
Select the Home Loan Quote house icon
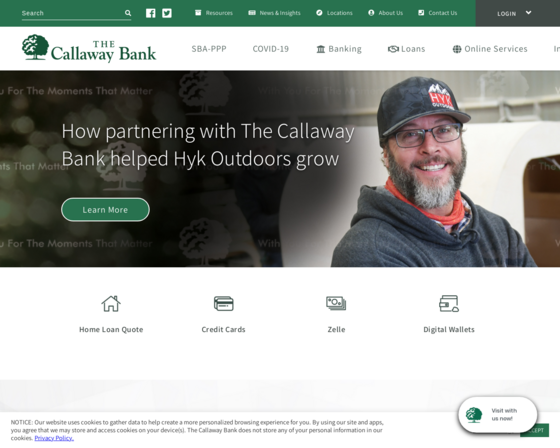(111, 304)
